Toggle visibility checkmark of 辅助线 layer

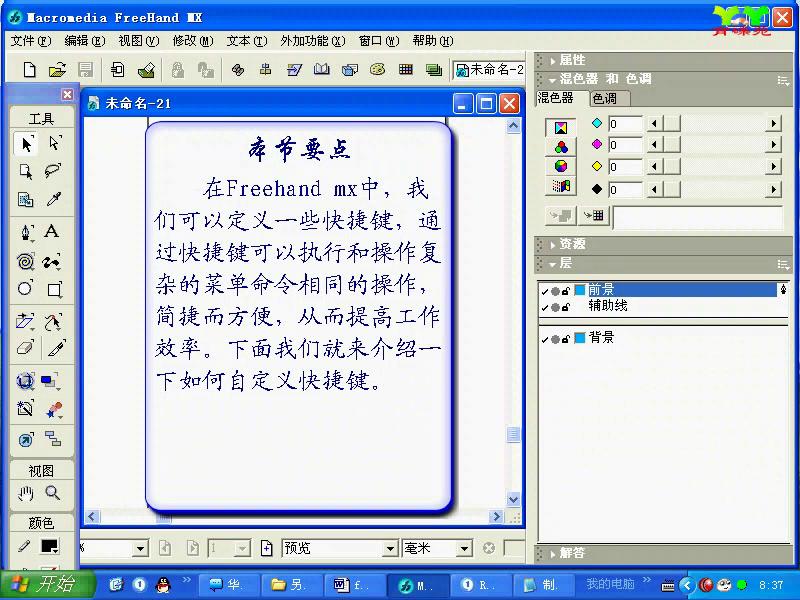544,308
